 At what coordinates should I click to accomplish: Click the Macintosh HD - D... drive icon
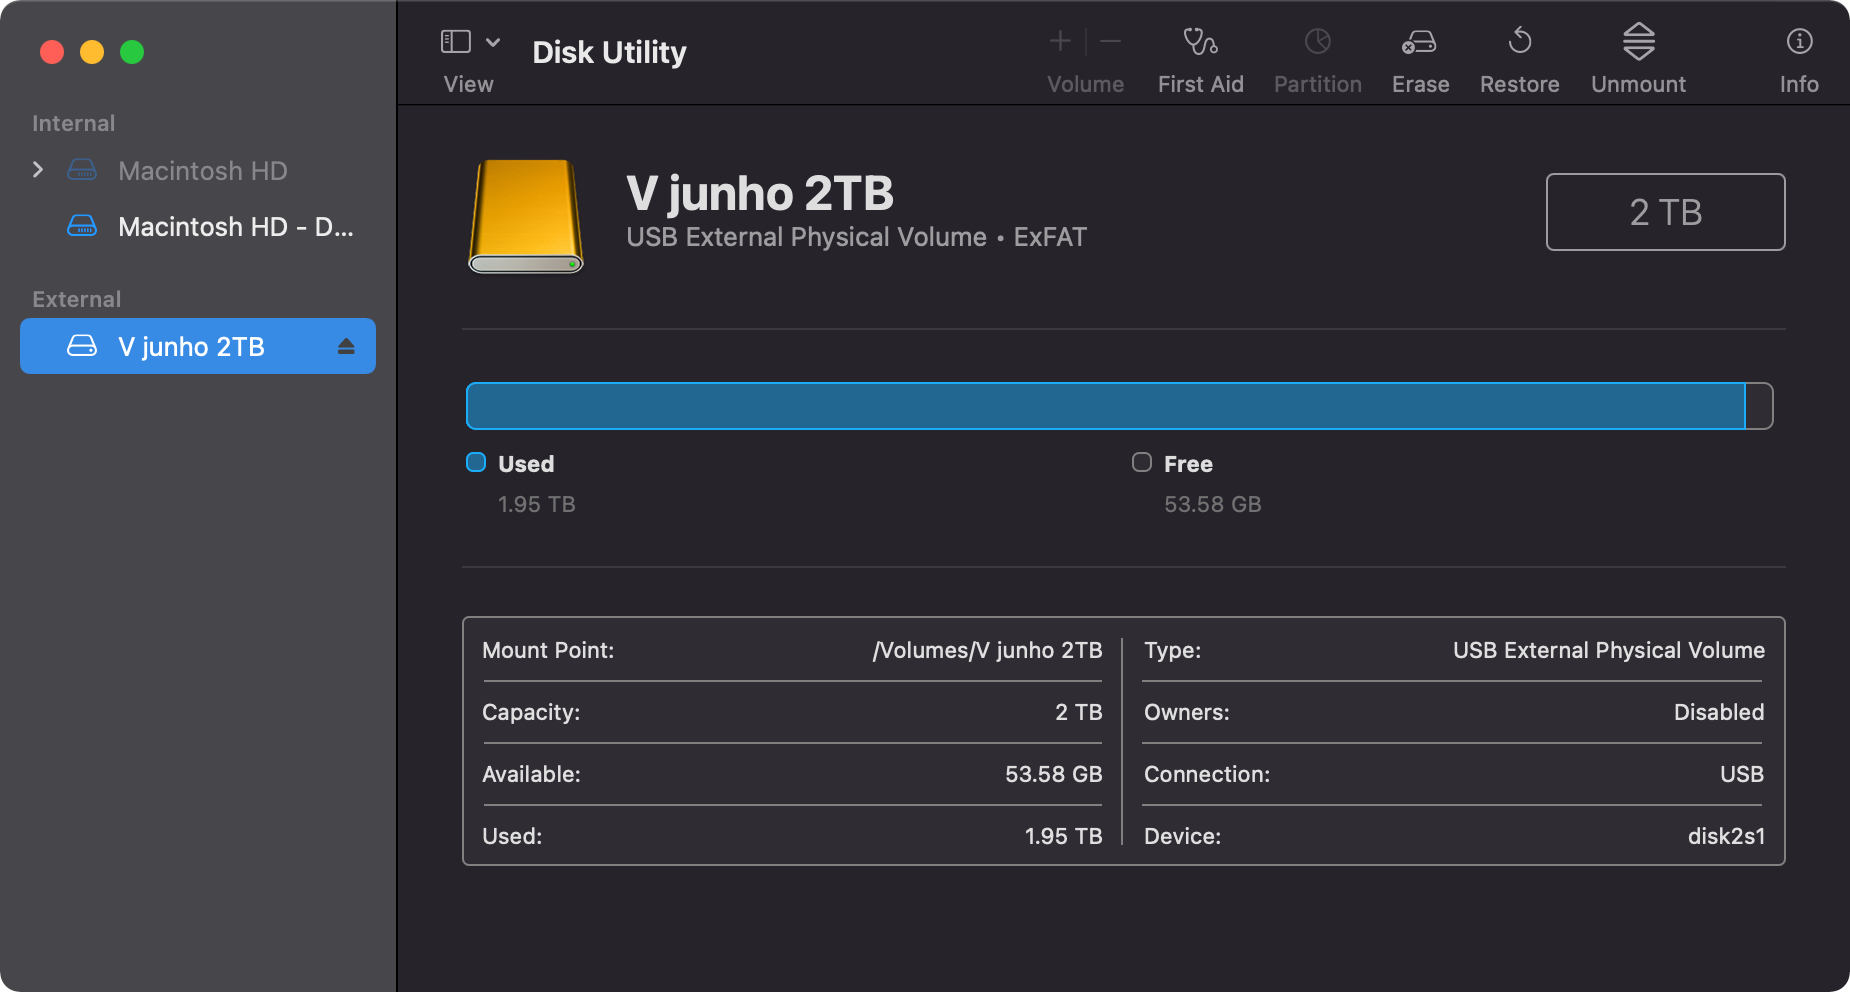coord(82,226)
